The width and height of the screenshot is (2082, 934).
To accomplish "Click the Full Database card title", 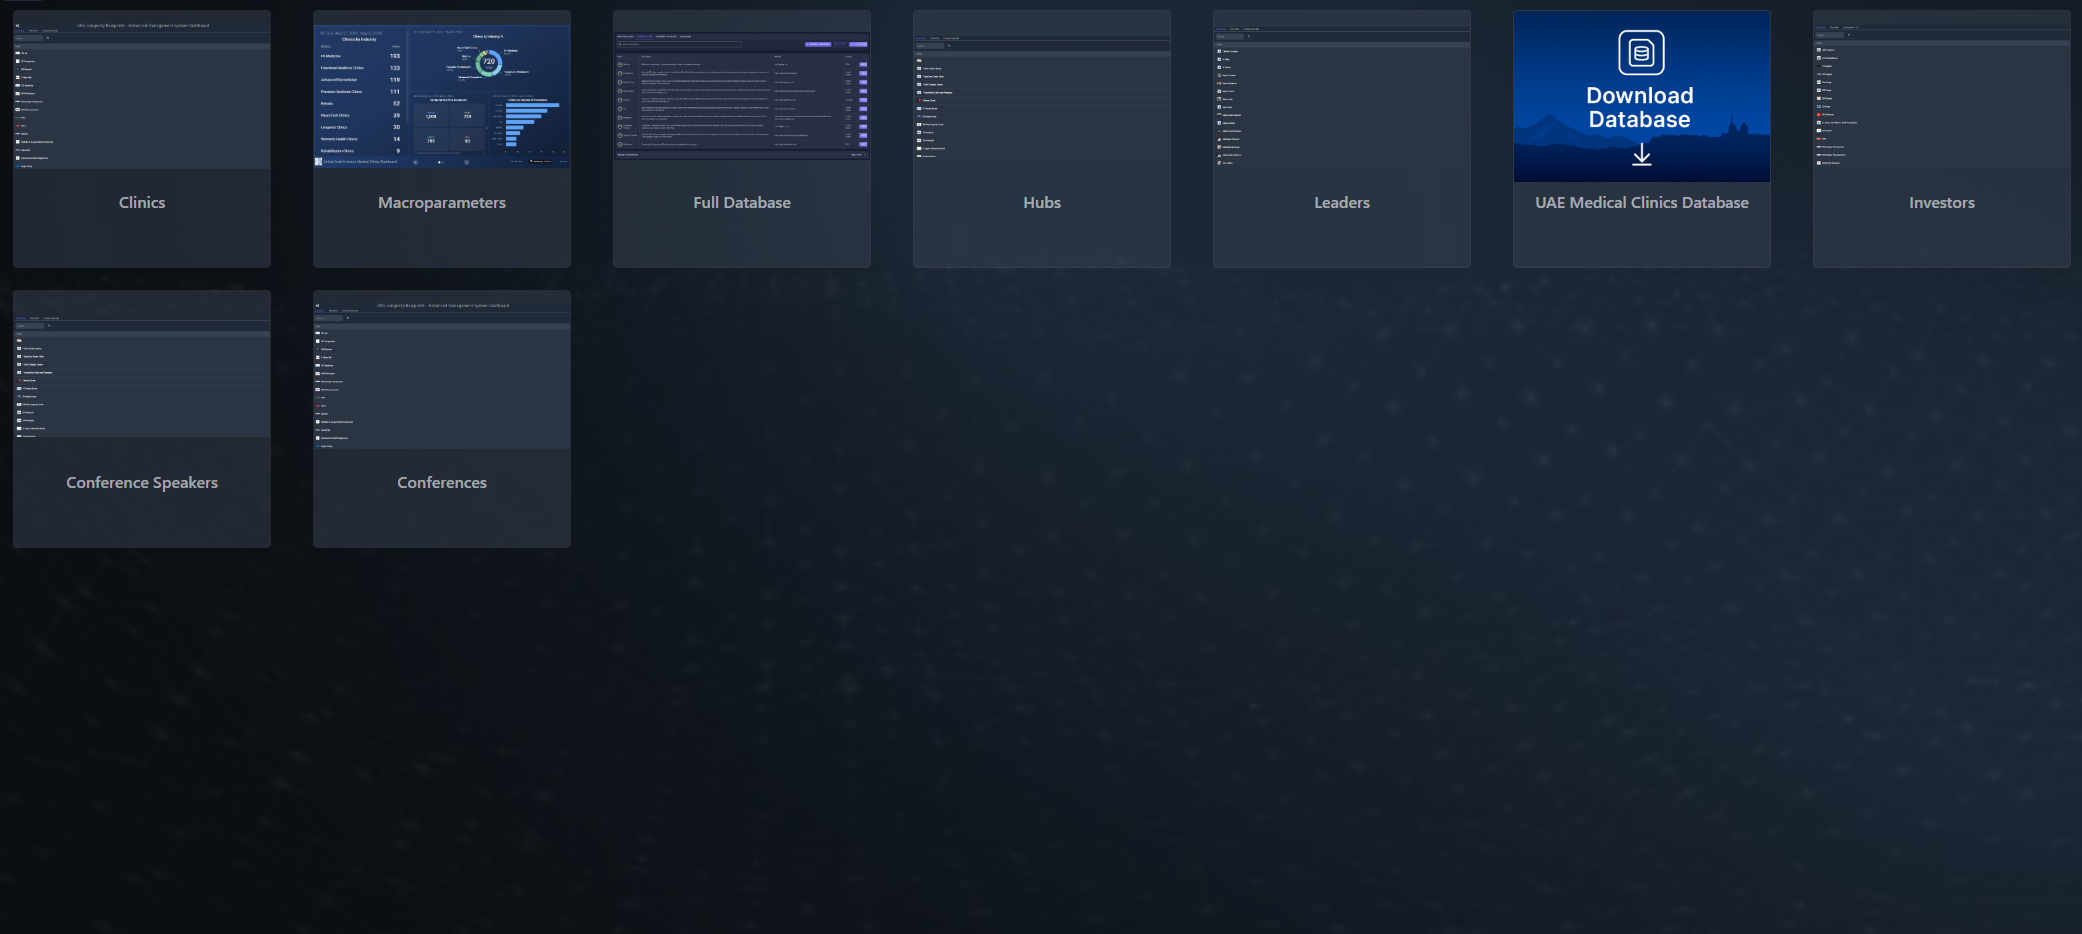I will click(x=742, y=203).
